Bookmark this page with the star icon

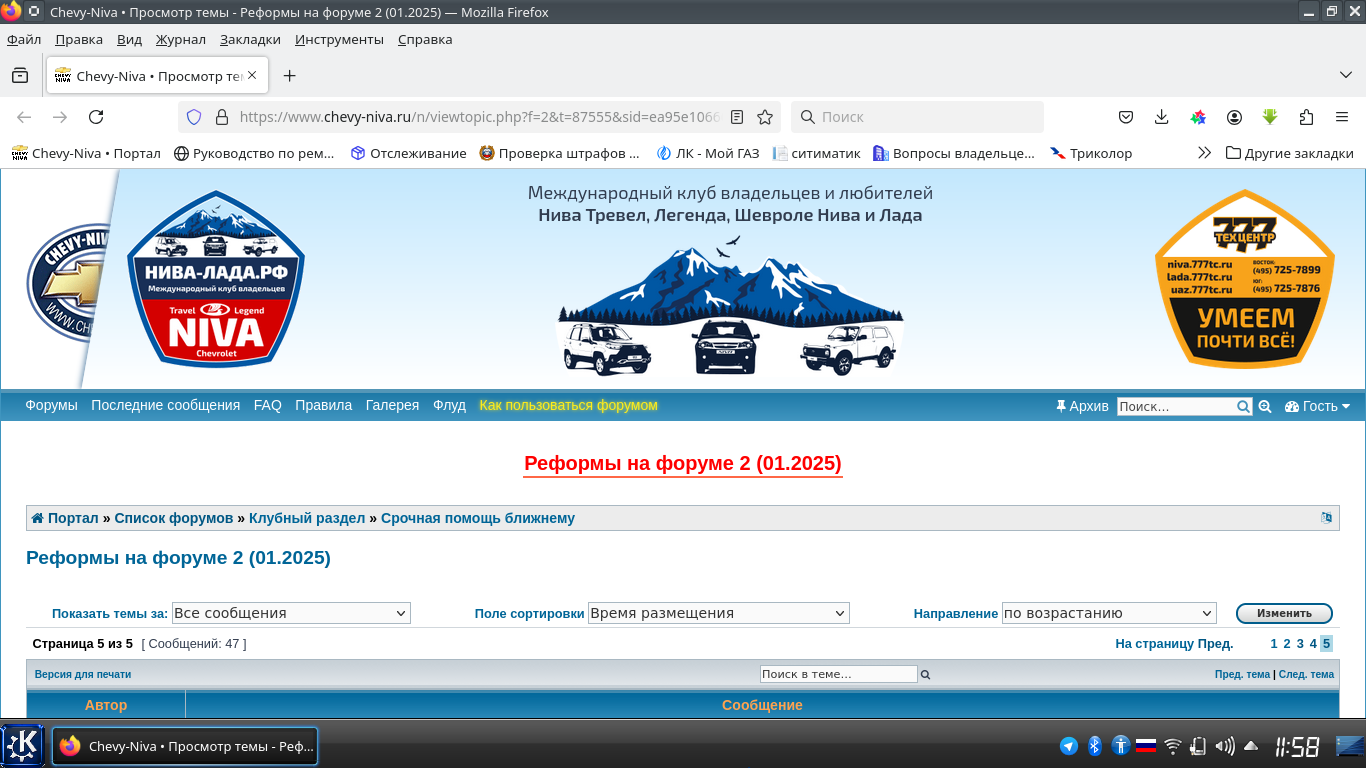765,117
